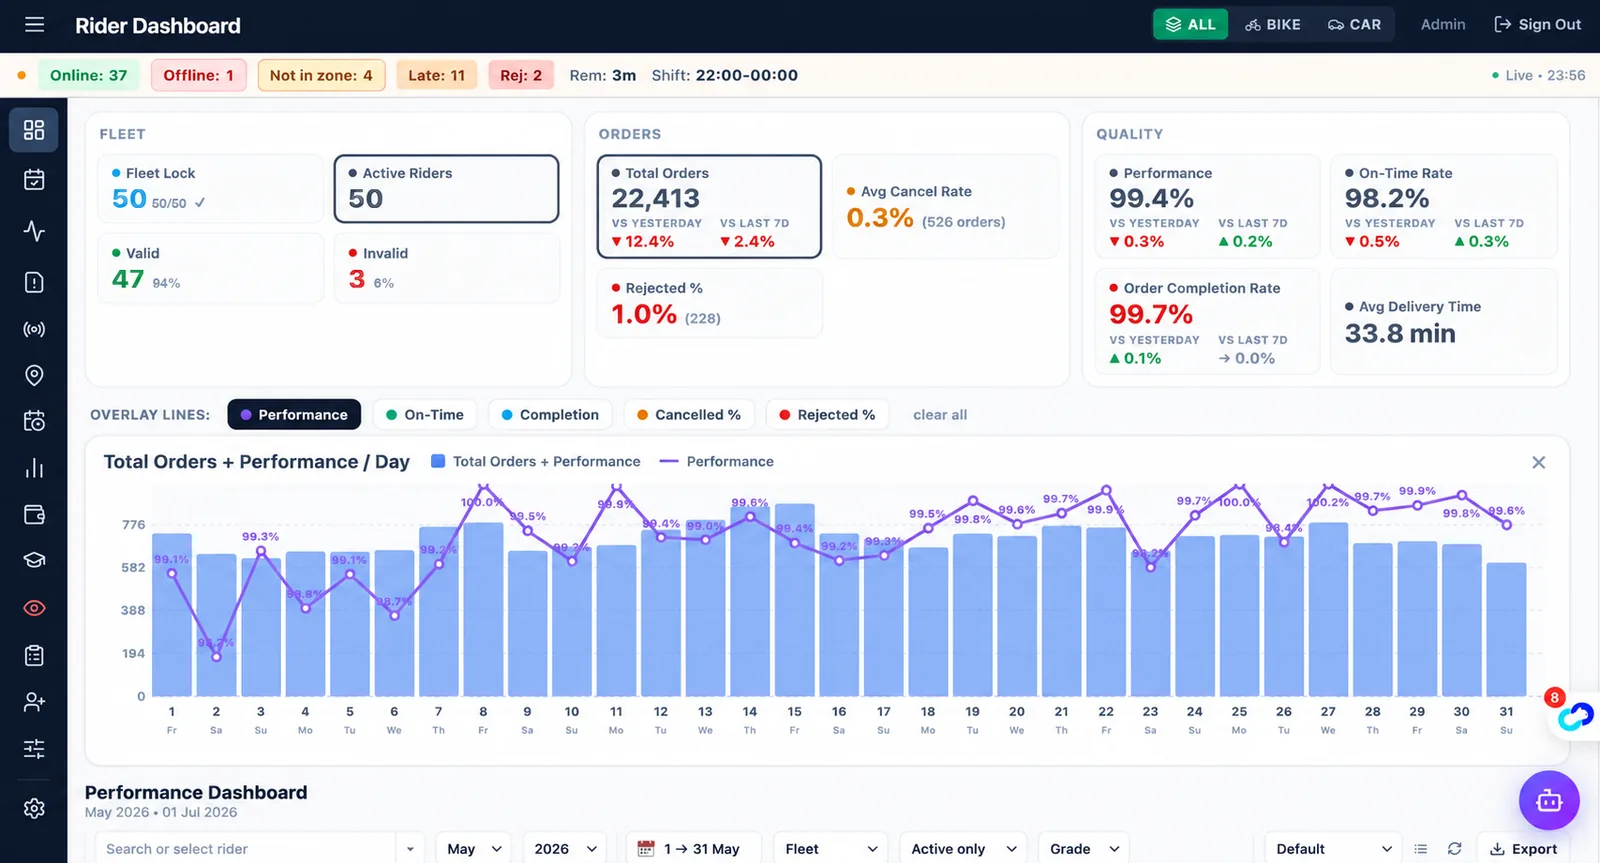Image resolution: width=1600 pixels, height=863 pixels.
Task: Open the Default sort dropdown
Action: (1334, 849)
